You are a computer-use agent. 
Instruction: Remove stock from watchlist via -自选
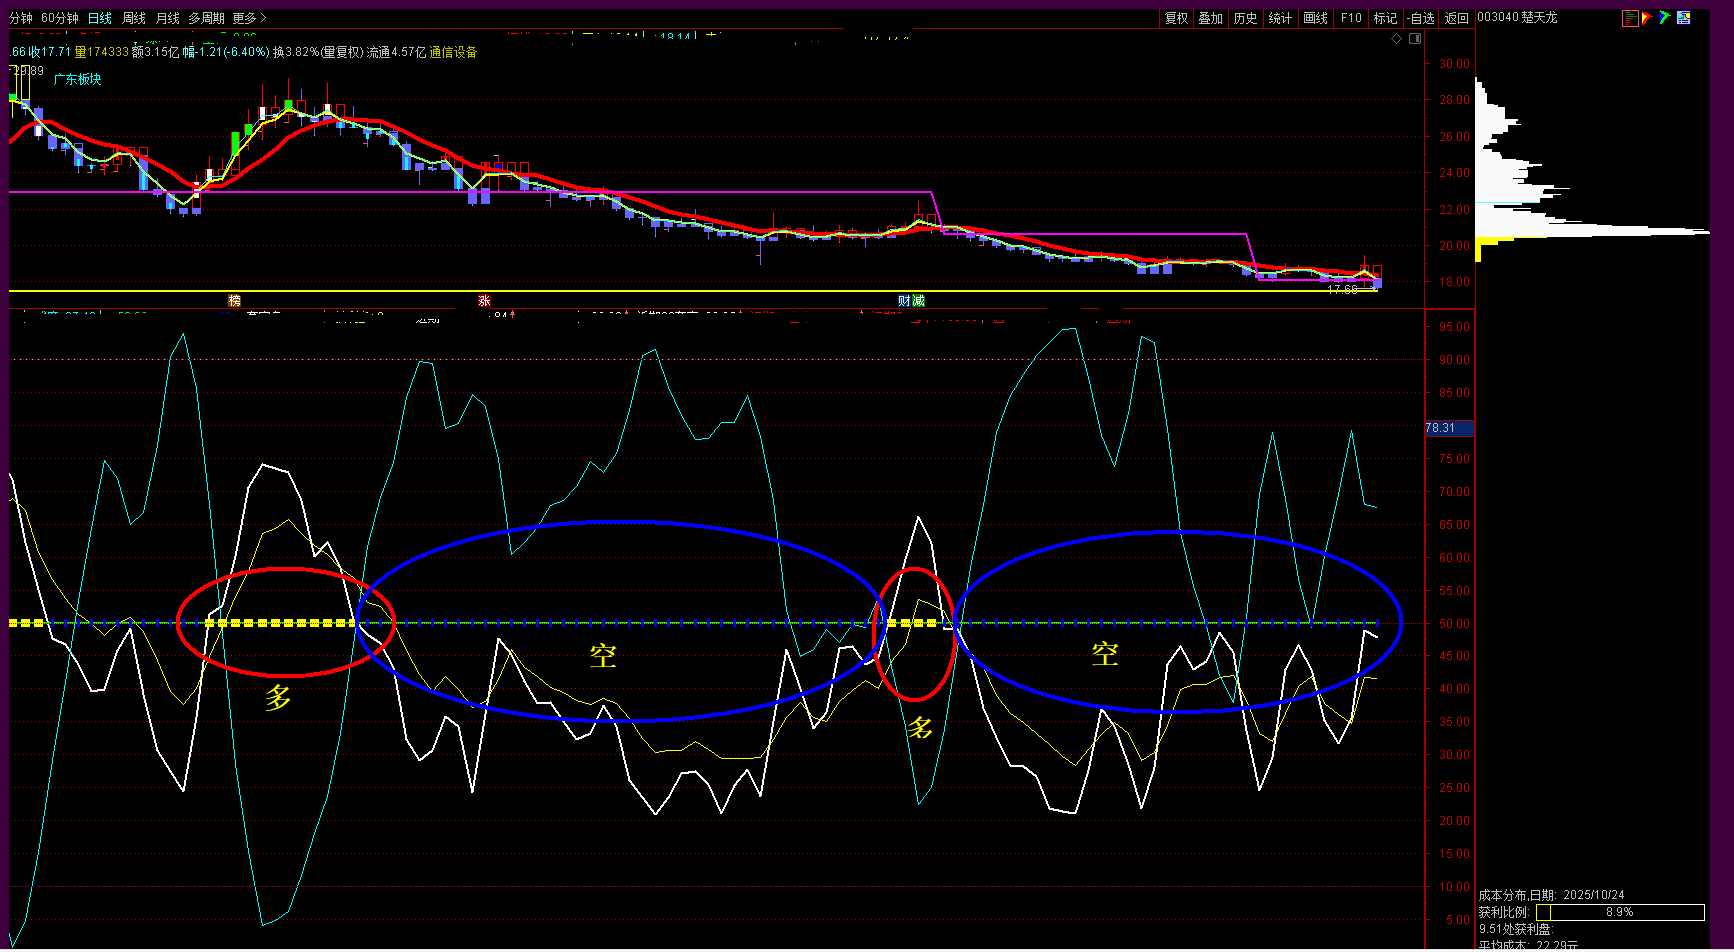(1421, 18)
